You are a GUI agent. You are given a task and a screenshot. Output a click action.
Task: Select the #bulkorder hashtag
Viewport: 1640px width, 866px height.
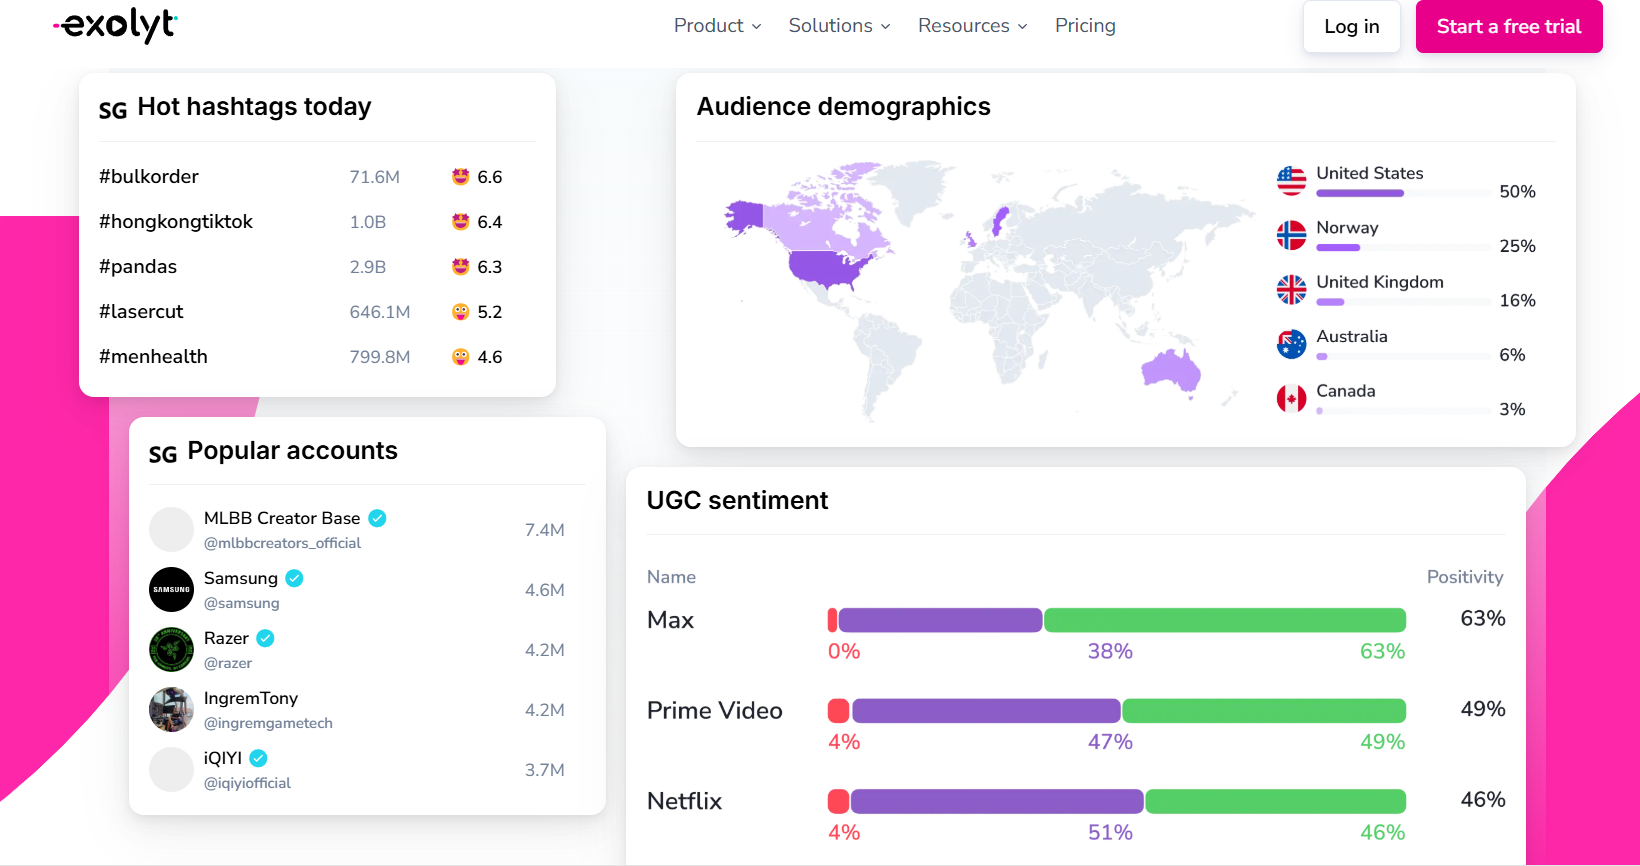(x=149, y=177)
